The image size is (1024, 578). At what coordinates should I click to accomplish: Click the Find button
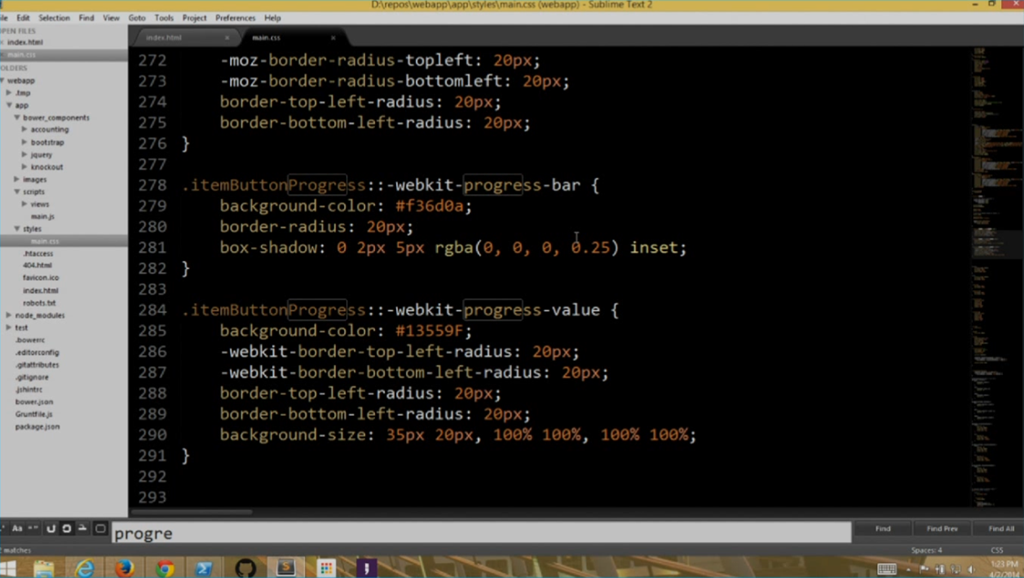[x=882, y=528]
